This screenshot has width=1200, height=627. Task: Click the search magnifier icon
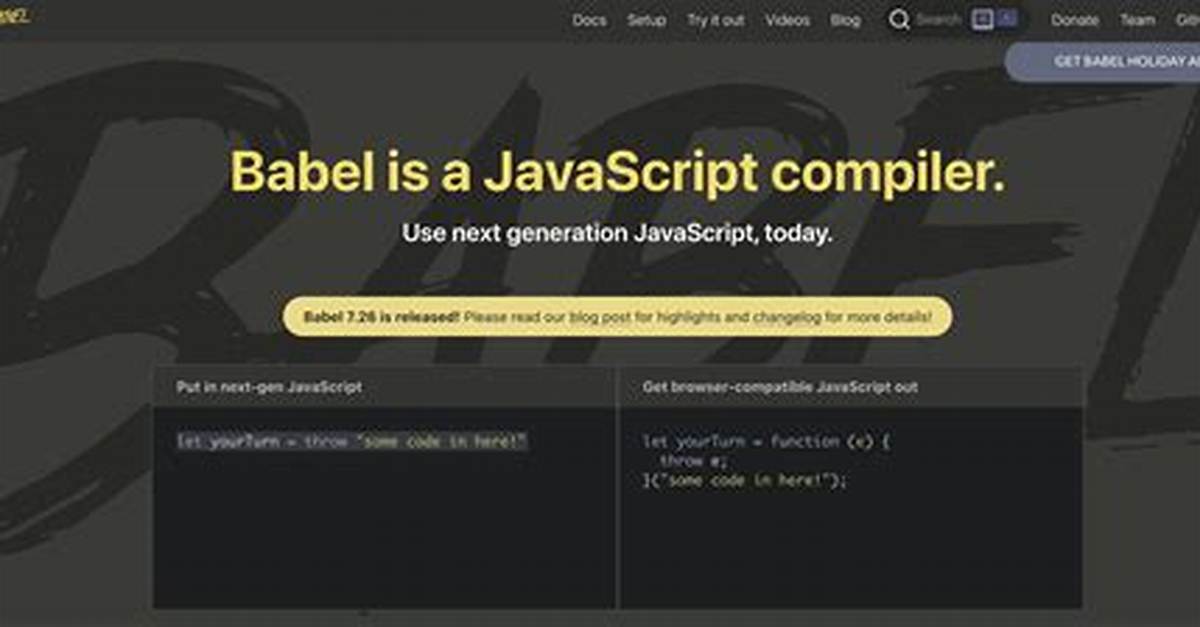[899, 20]
